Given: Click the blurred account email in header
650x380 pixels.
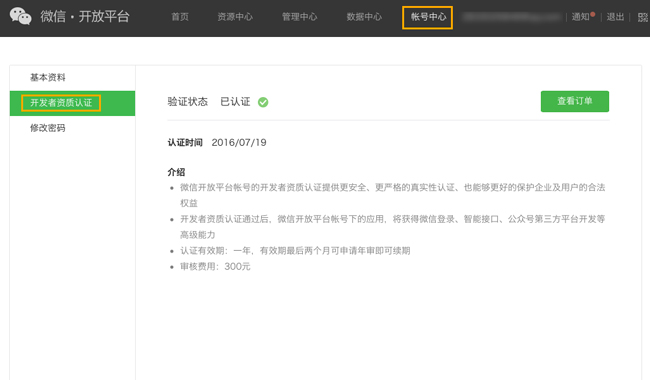Looking at the screenshot, I should 512,17.
